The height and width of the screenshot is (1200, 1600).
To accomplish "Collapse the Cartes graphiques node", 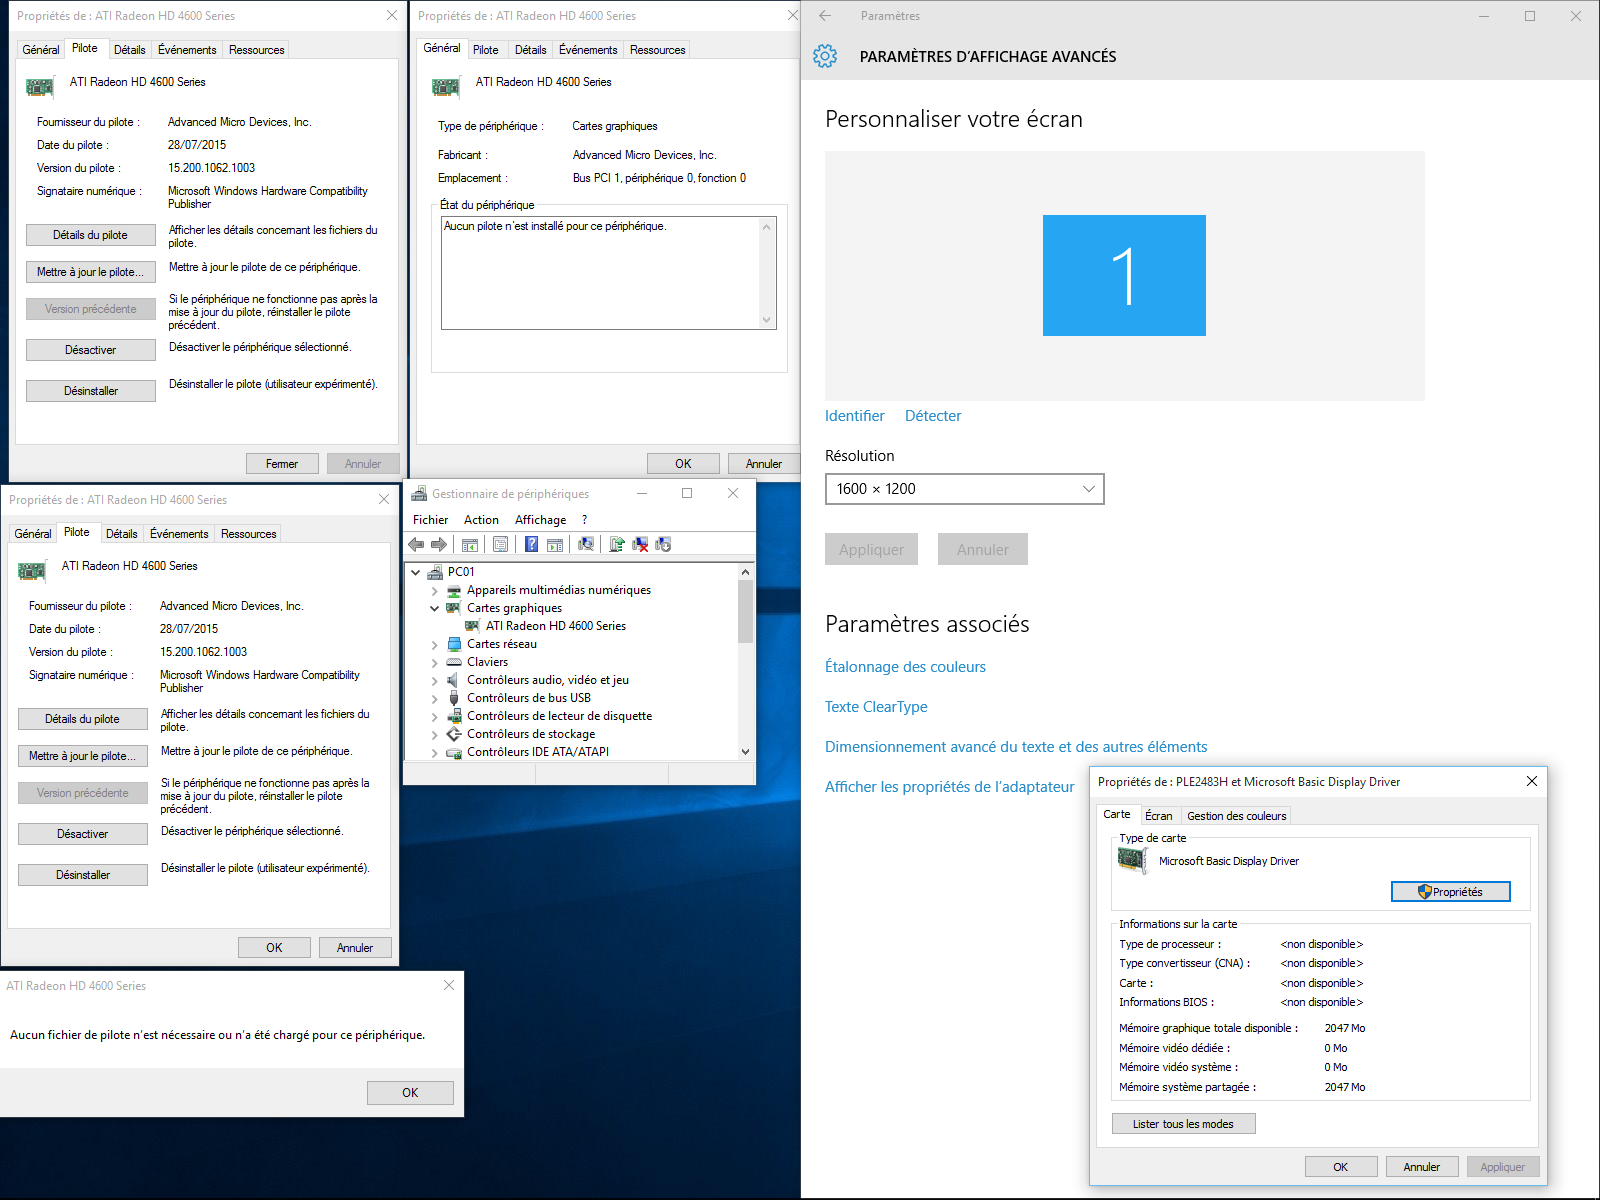I will click(434, 608).
